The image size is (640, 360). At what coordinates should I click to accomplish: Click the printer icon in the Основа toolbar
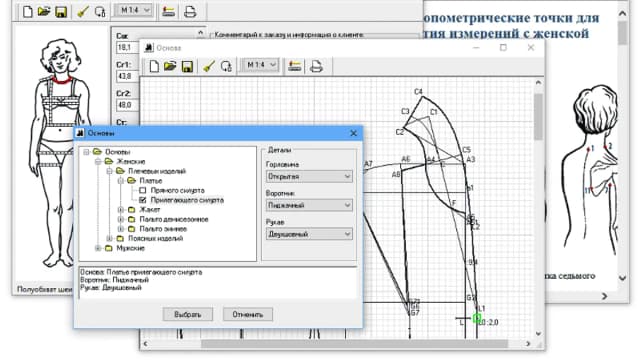[x=316, y=66]
